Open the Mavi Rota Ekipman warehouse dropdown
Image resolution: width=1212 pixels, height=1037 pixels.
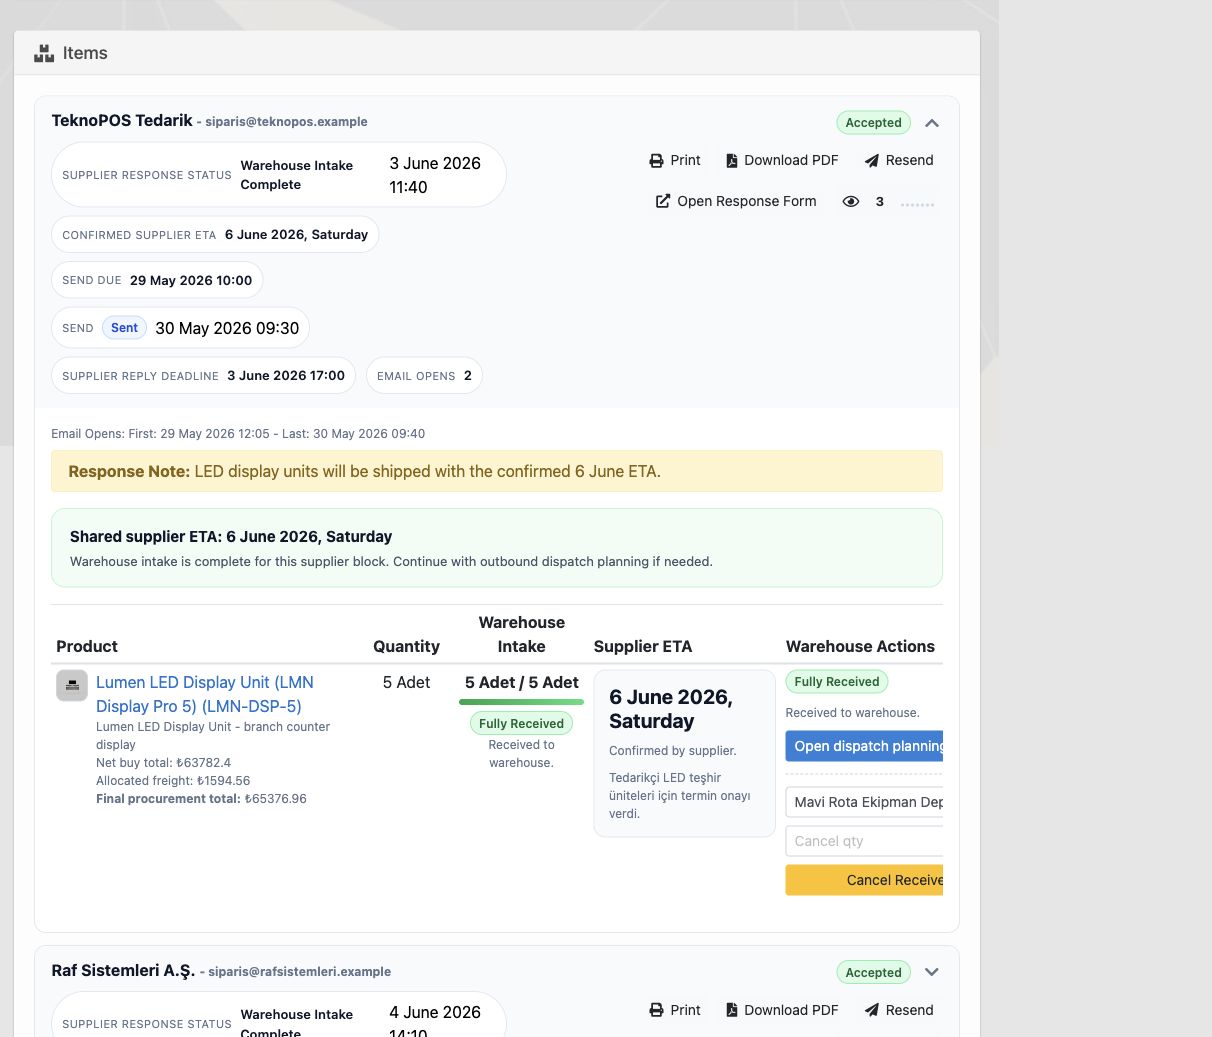[x=865, y=802]
